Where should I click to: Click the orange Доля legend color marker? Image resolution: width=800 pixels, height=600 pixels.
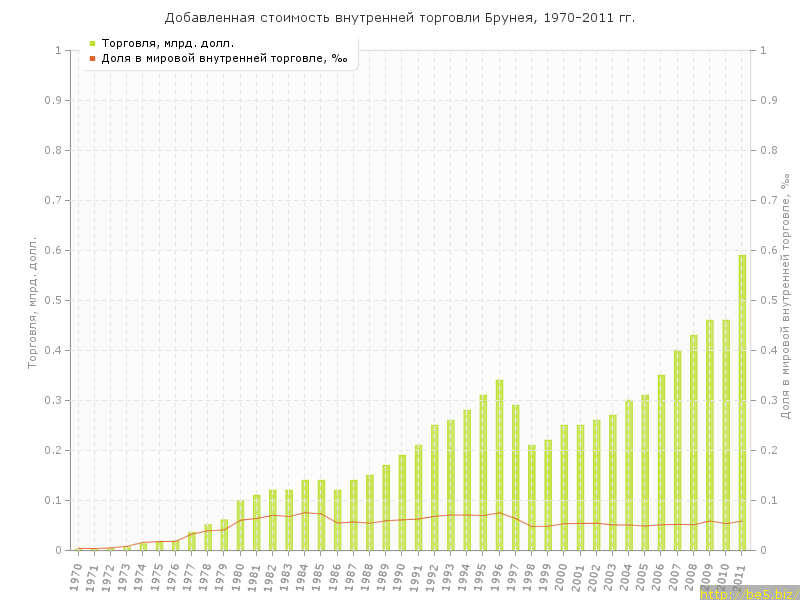pos(92,58)
